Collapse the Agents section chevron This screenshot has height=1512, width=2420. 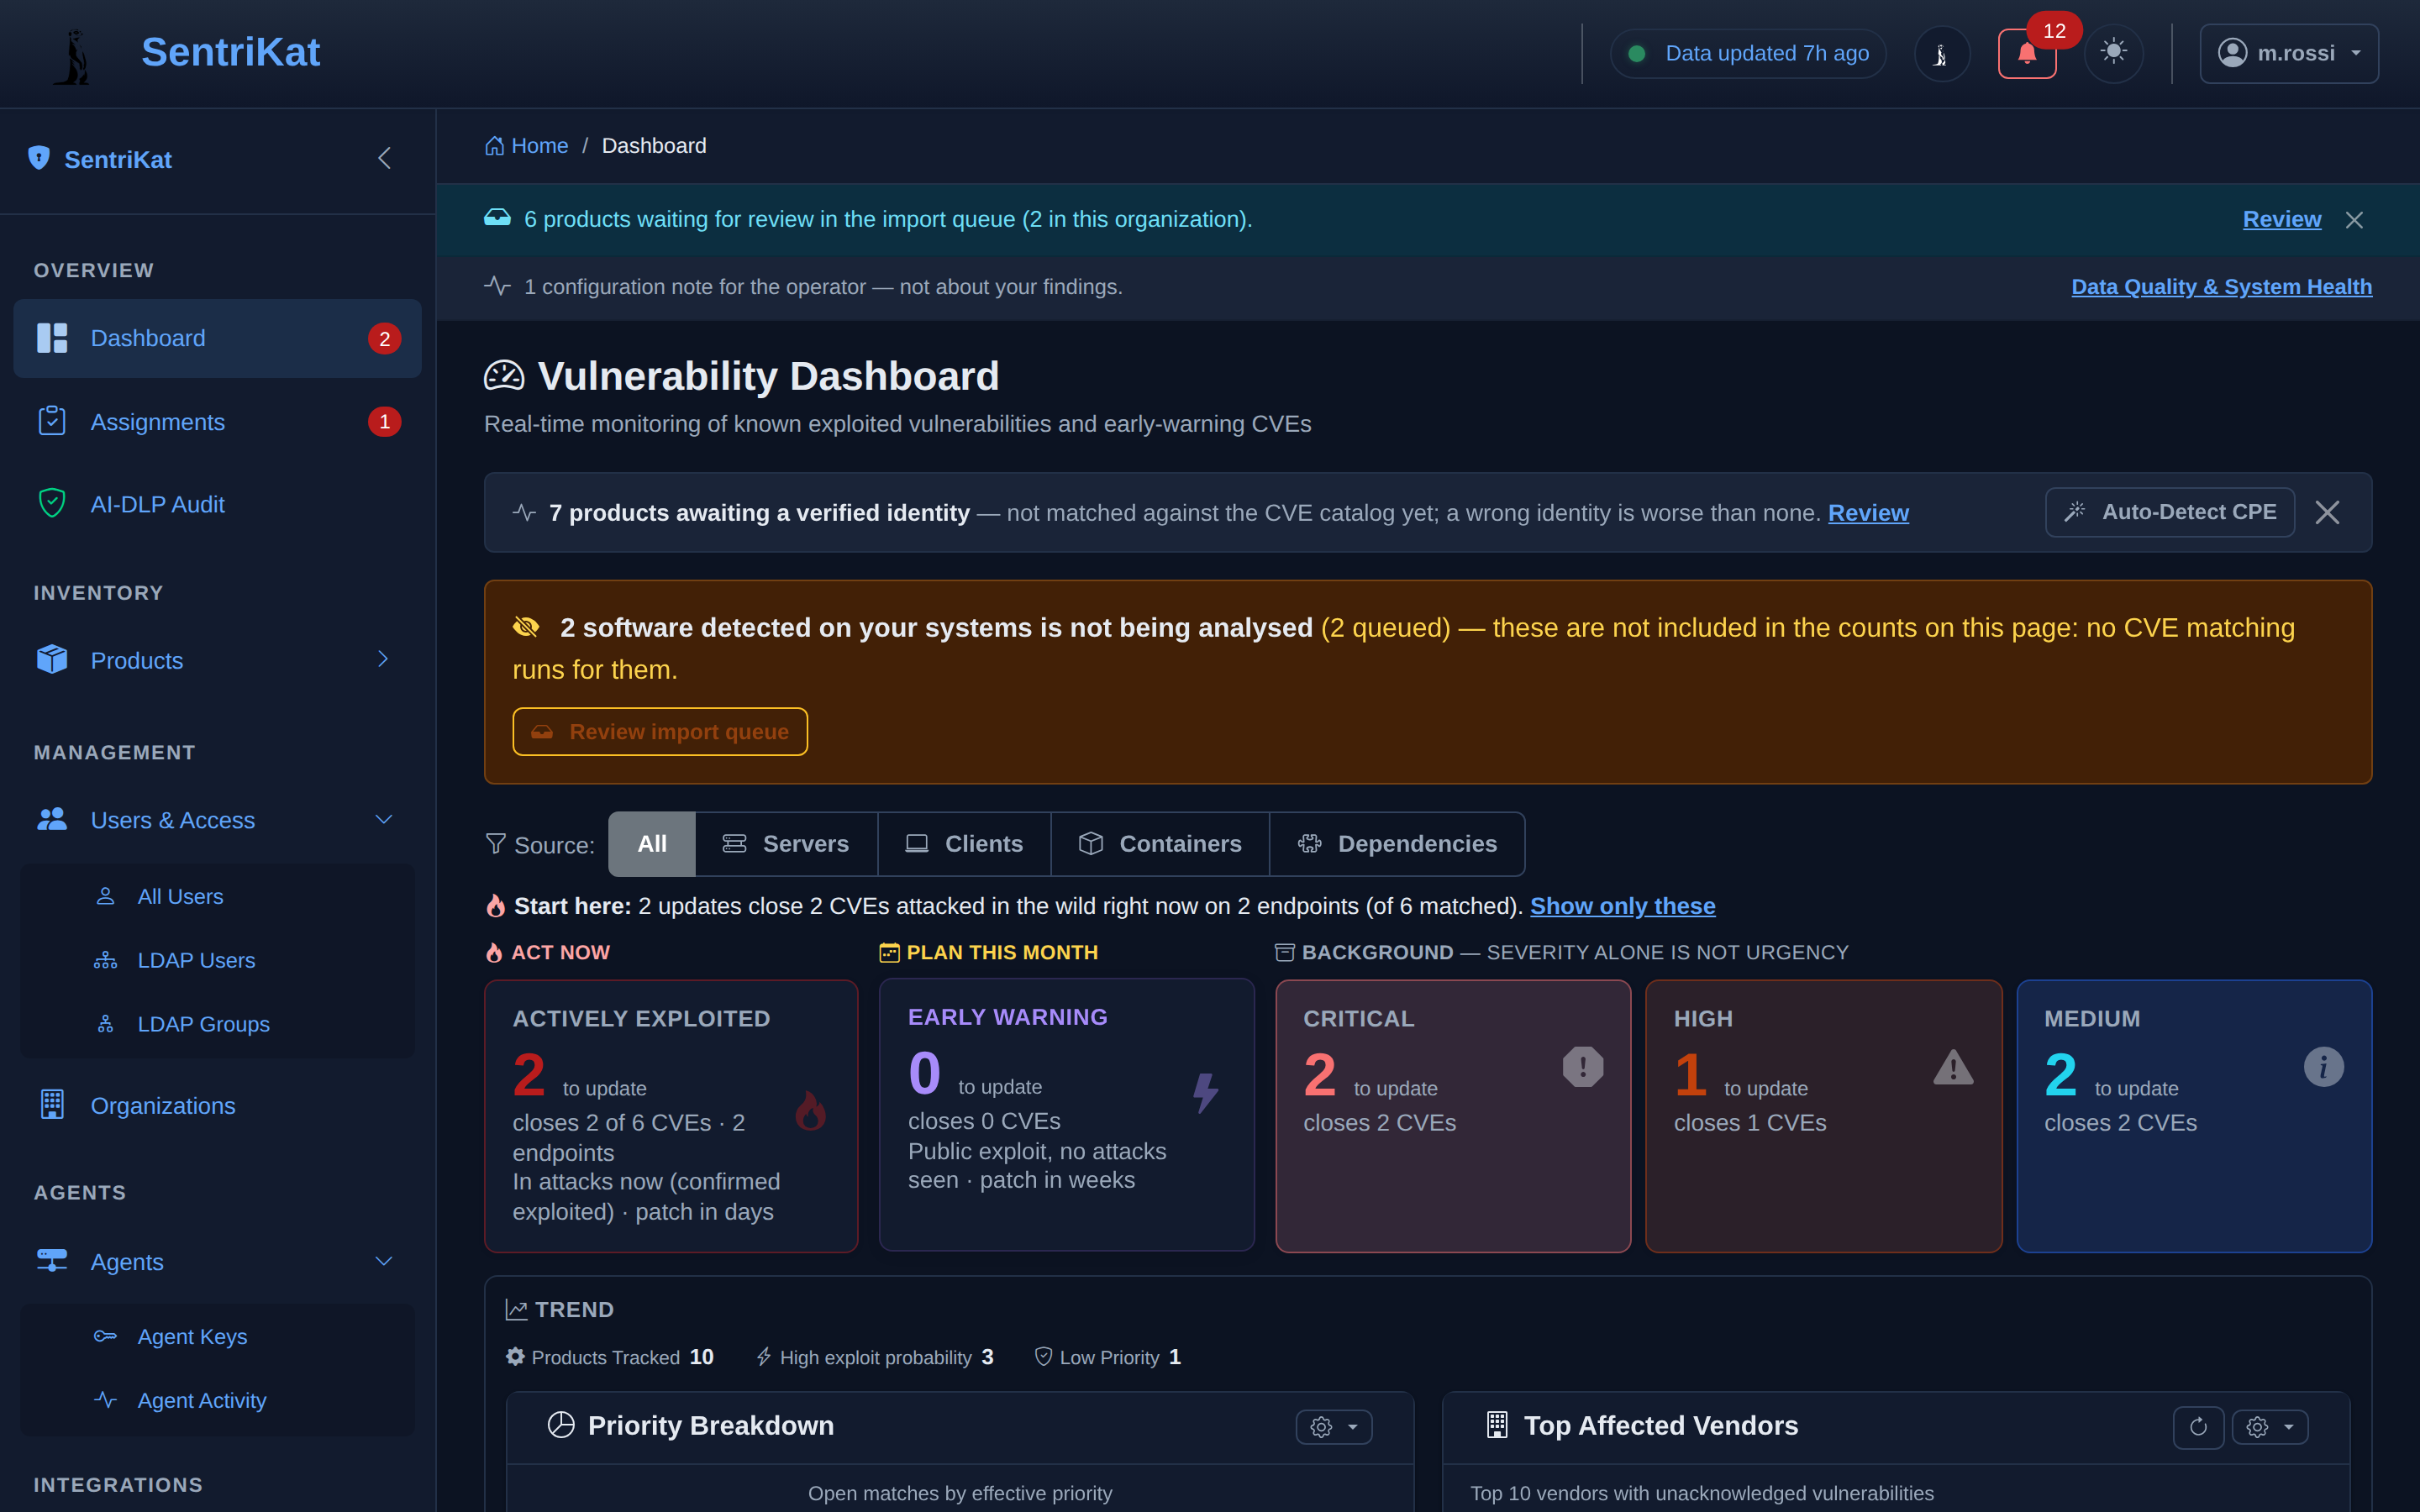click(383, 1261)
